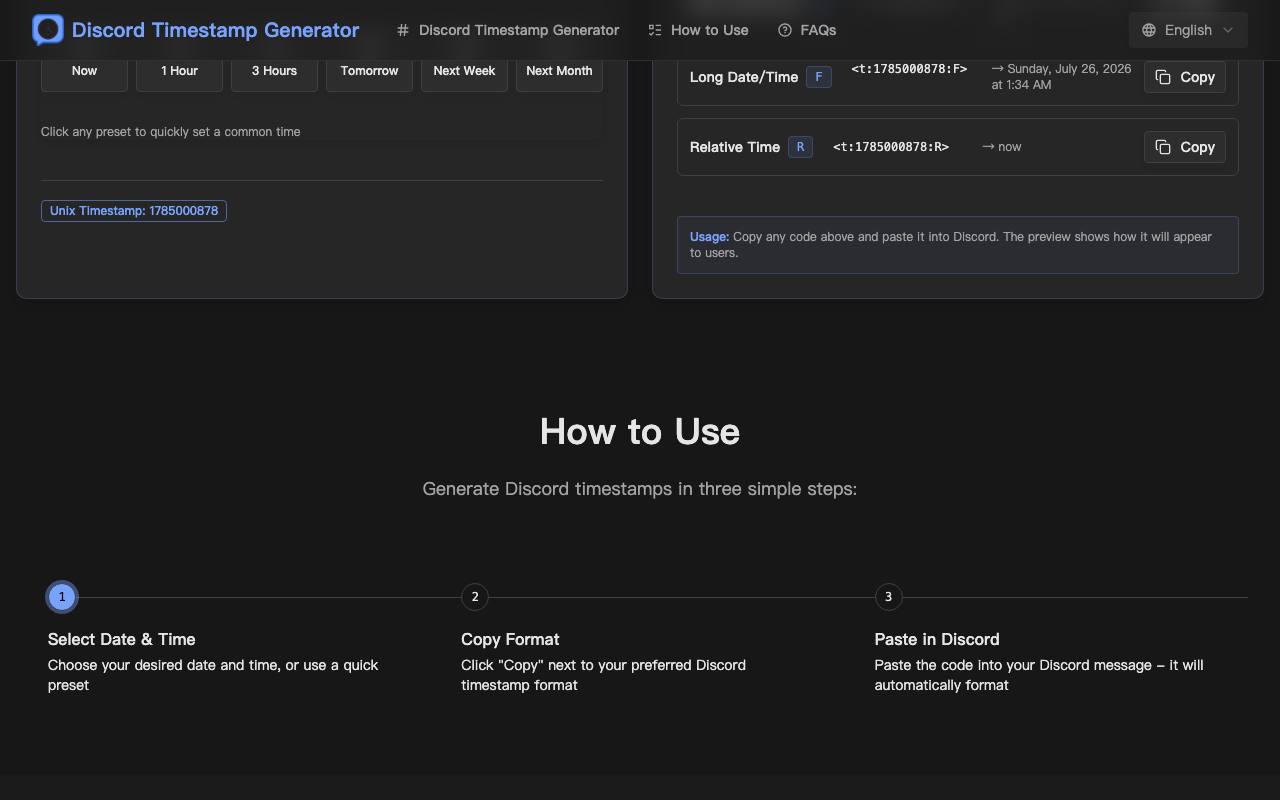Image resolution: width=1280 pixels, height=800 pixels.
Task: Click the 'now' relative time preview
Action: [x=1002, y=147]
